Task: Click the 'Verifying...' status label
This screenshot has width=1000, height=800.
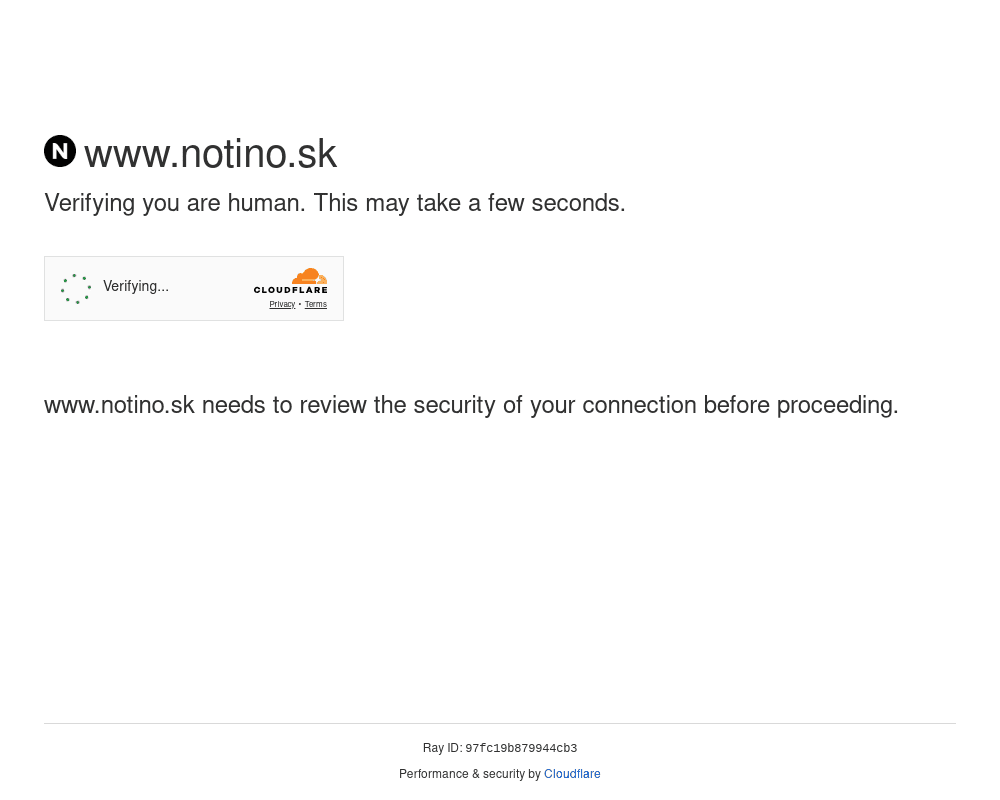Action: [x=136, y=287]
